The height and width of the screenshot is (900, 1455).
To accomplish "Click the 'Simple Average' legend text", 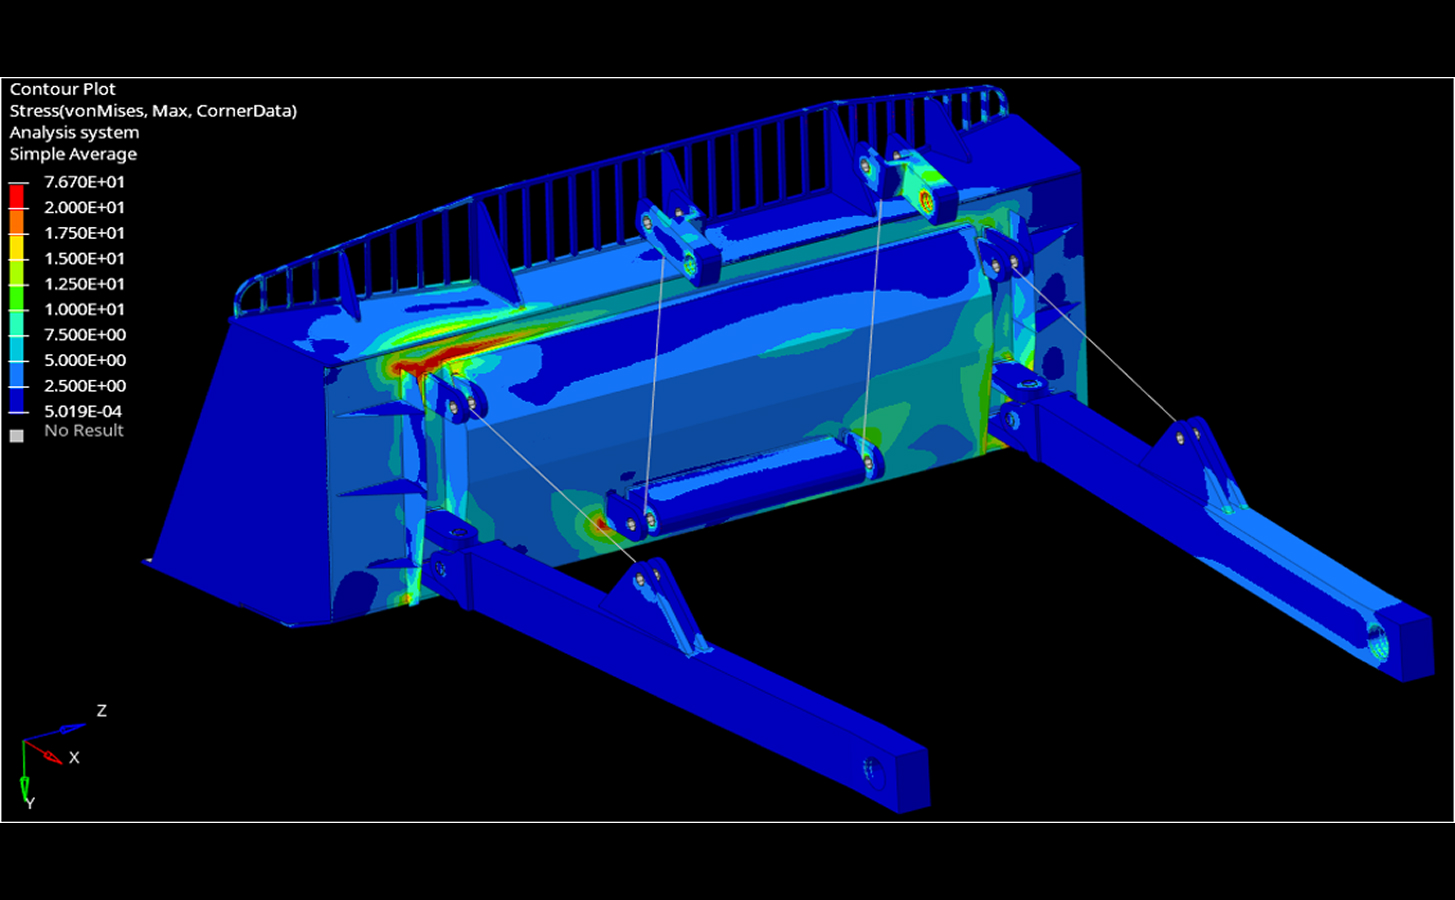I will 73,154.
